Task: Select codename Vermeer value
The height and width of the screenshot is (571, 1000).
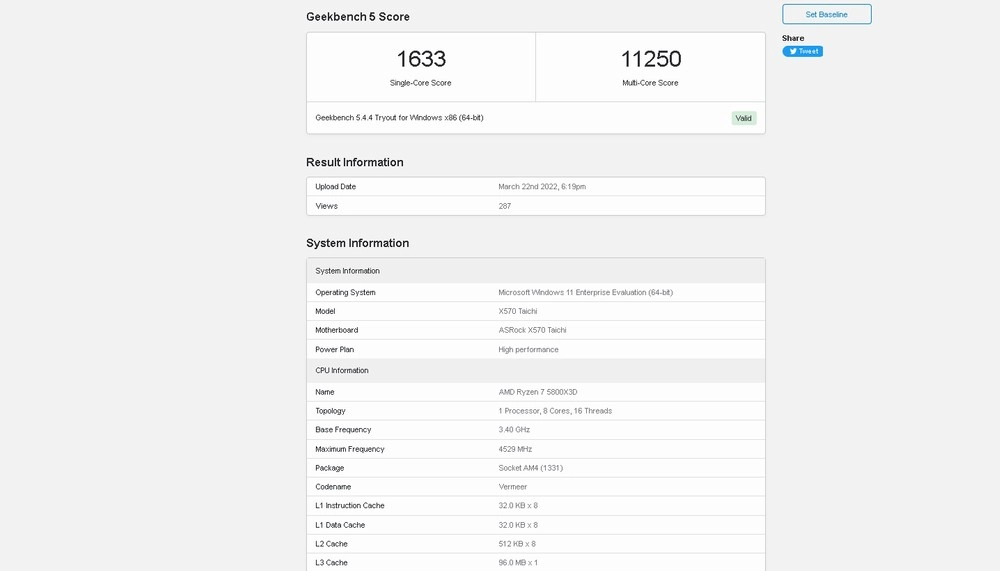Action: click(513, 487)
